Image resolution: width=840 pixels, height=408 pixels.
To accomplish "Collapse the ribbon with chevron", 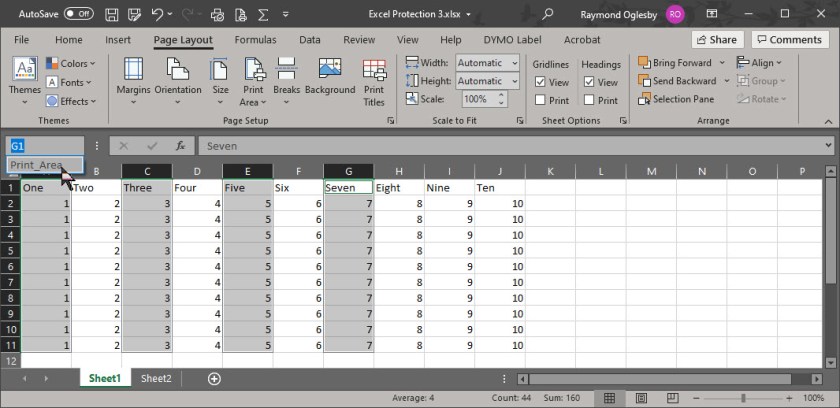I will (828, 122).
